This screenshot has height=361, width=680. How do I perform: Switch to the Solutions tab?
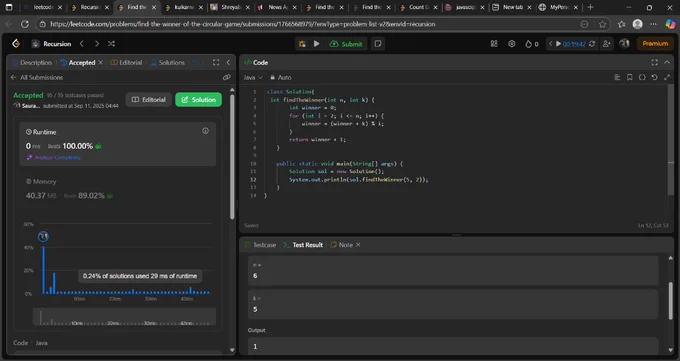click(x=167, y=62)
